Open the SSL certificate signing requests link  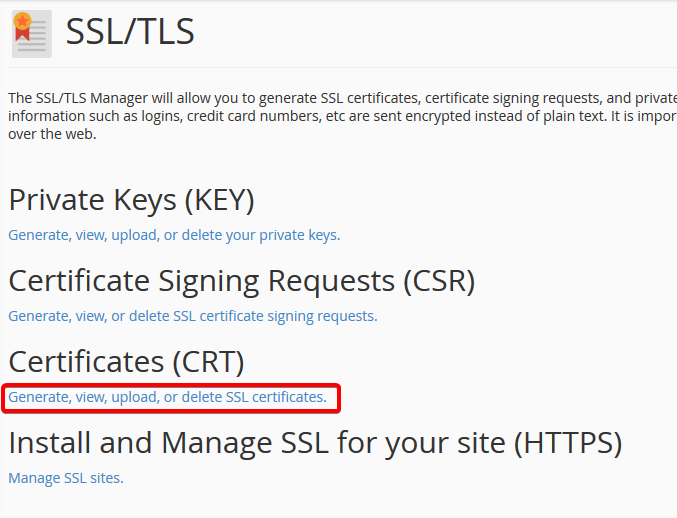point(192,316)
